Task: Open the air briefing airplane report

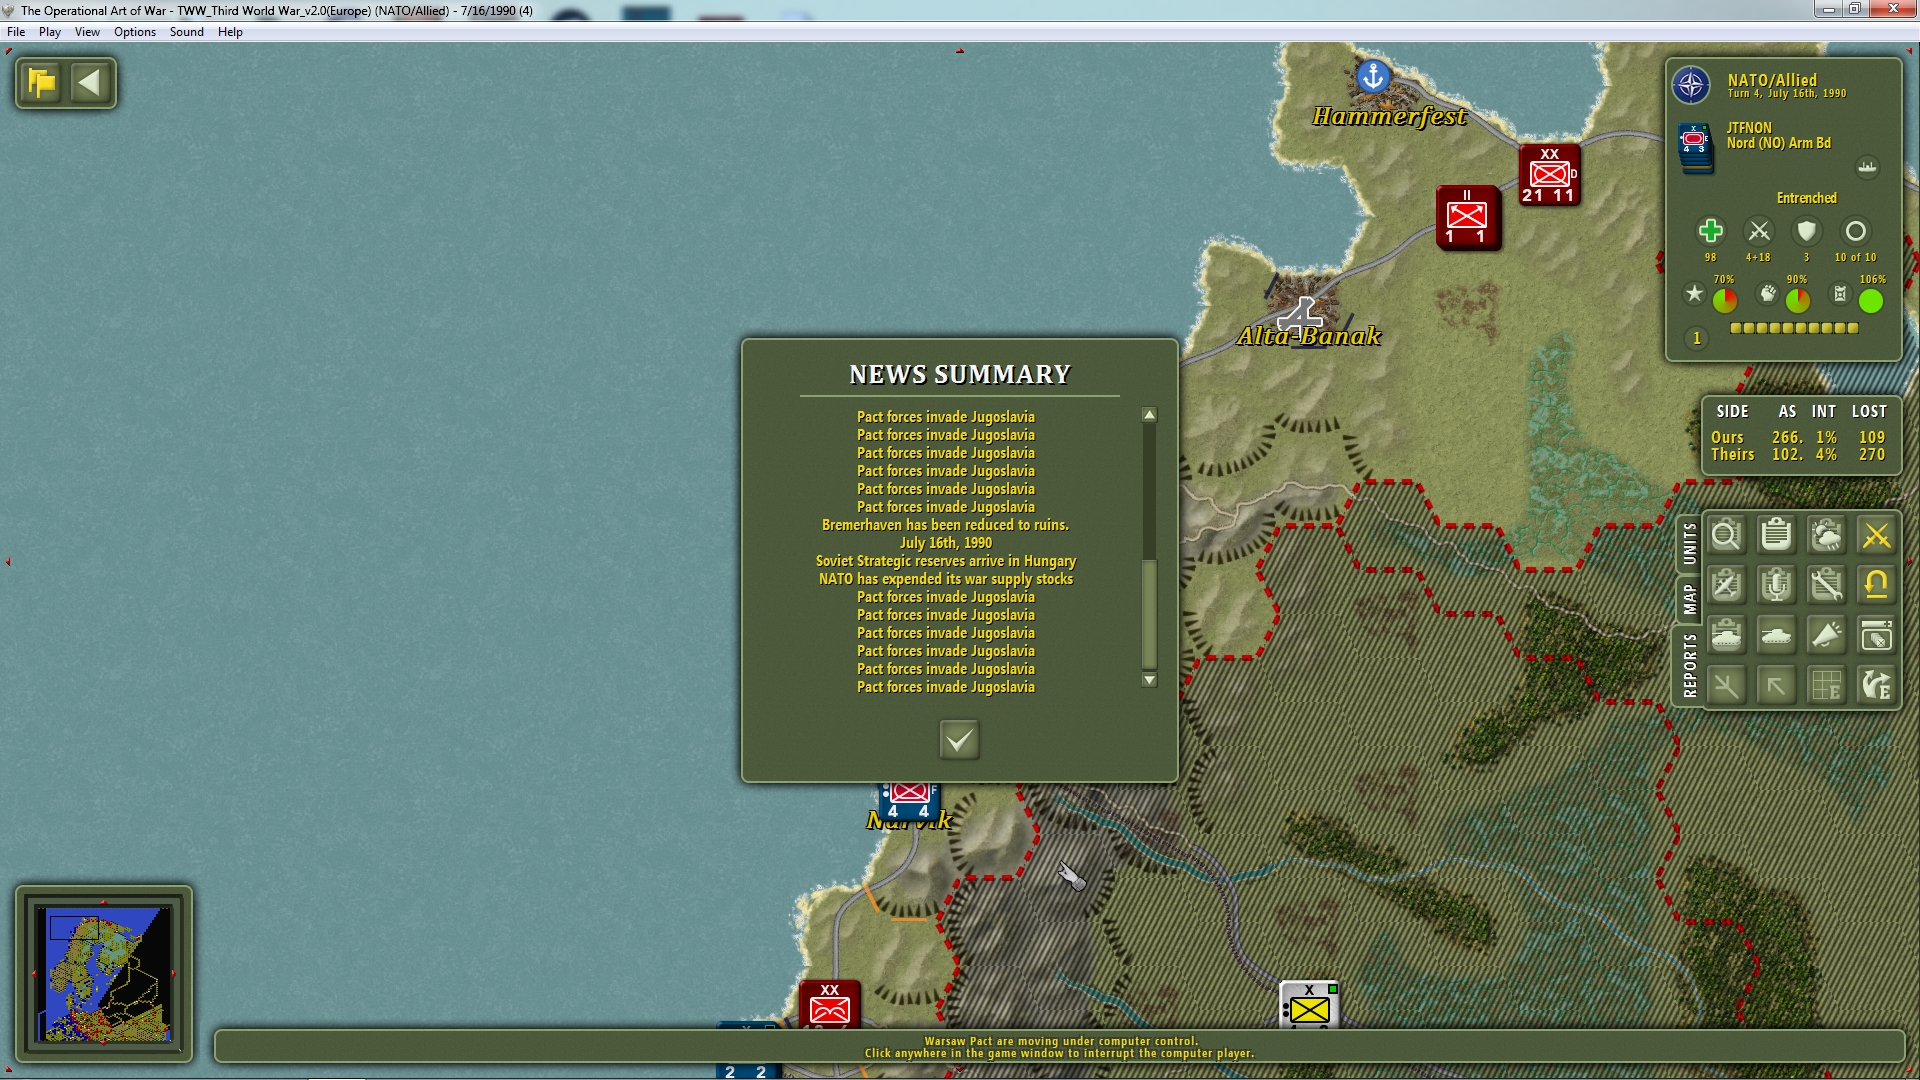Action: click(1726, 585)
